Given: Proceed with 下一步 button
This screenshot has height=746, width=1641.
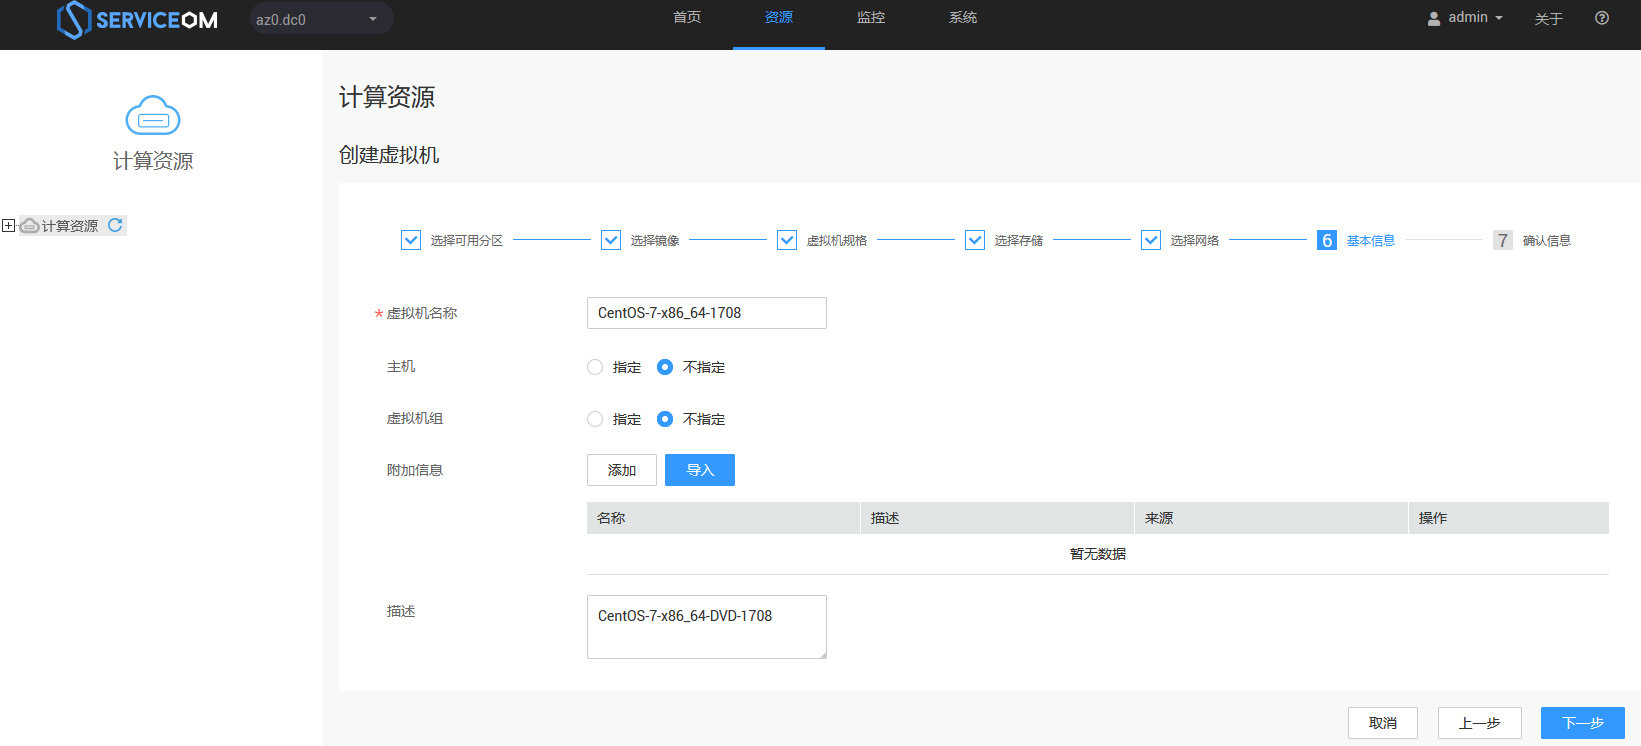Looking at the screenshot, I should [1583, 723].
